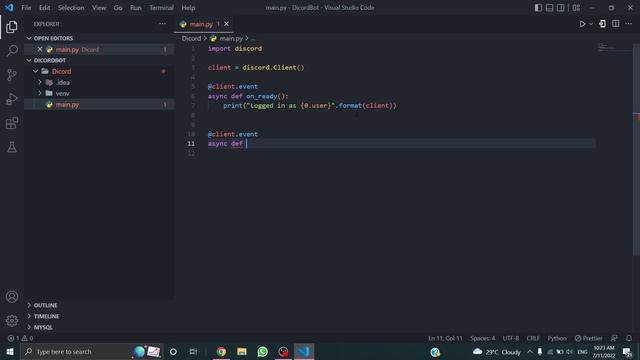The width and height of the screenshot is (640, 360).
Task: Change encoding via UTF-8 status
Action: (x=511, y=338)
